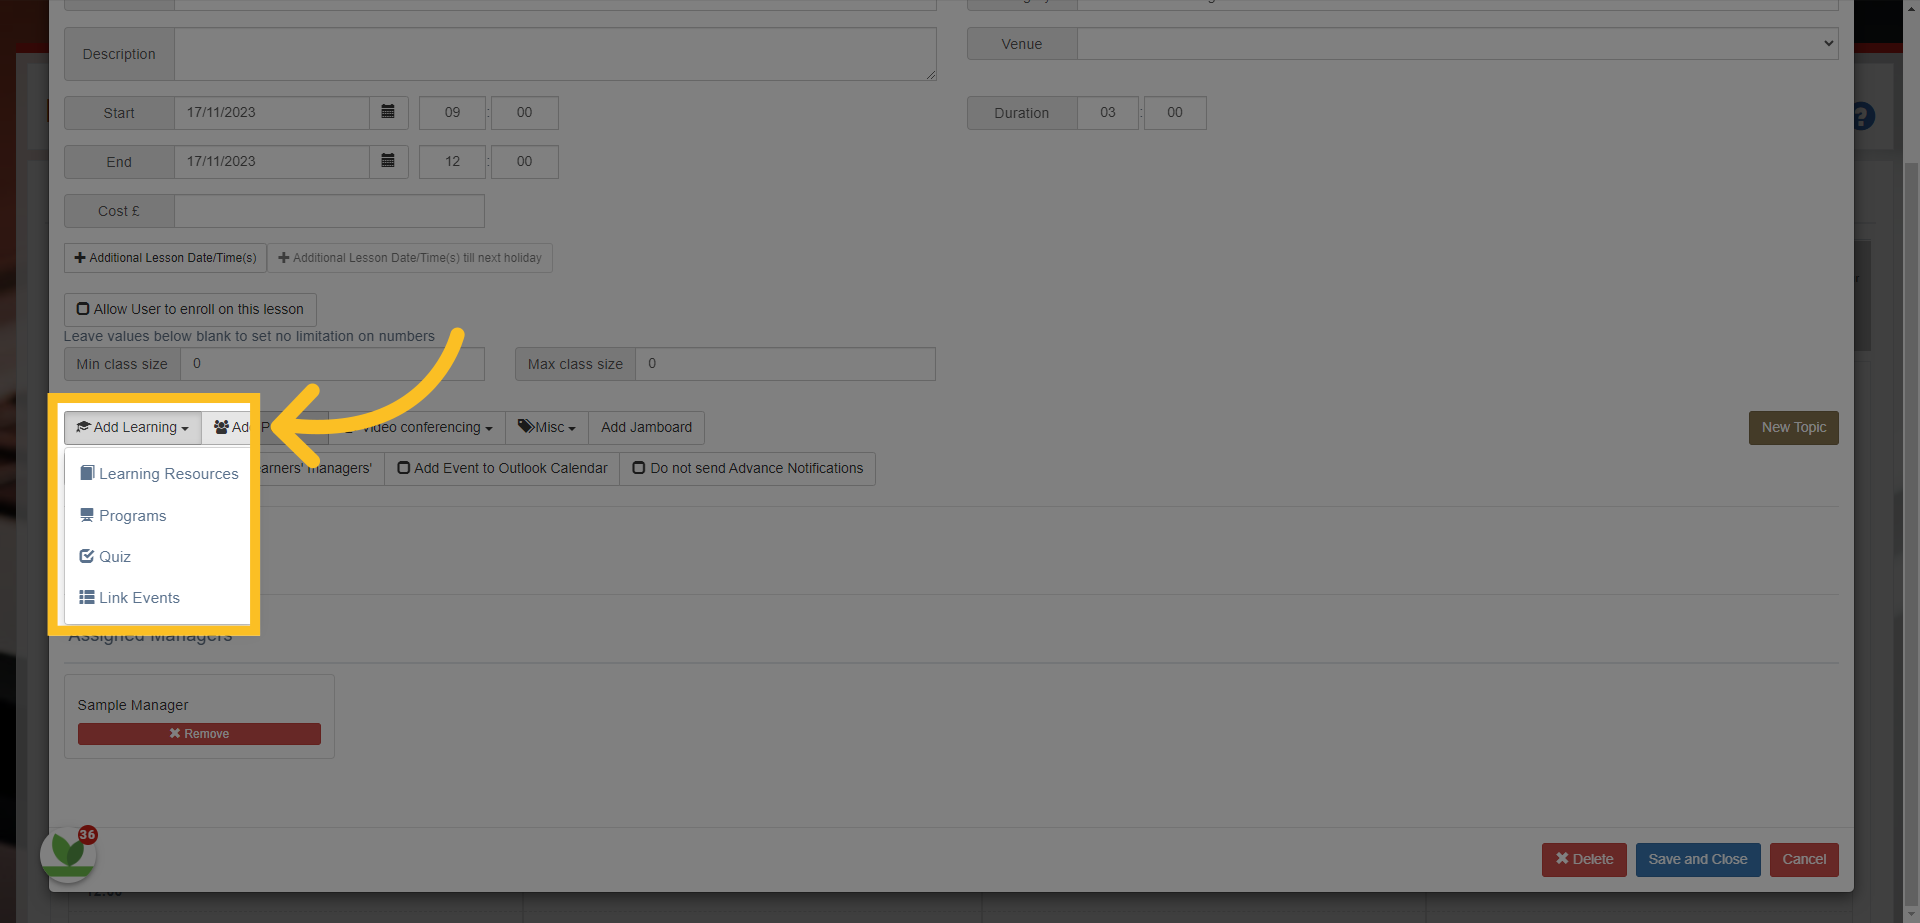The height and width of the screenshot is (923, 1920).
Task: Click the Min class size field
Action: [332, 364]
